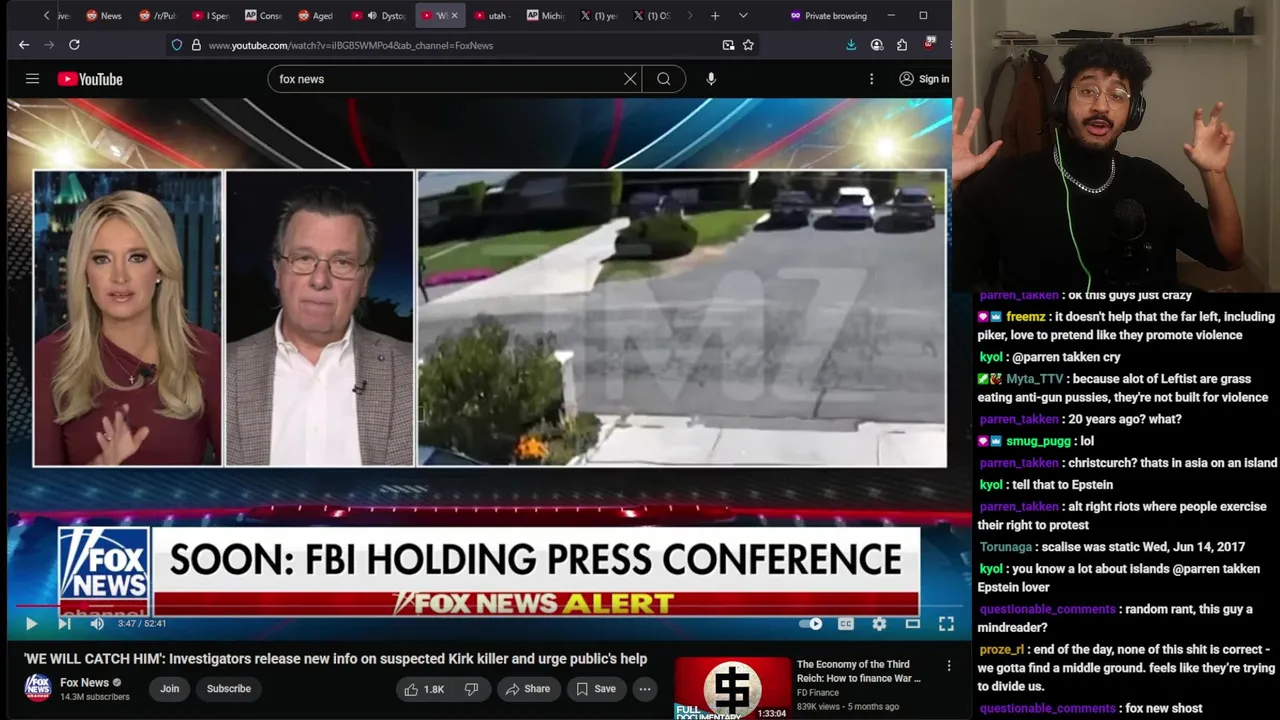Open the Fox News channel name link
The width and height of the screenshot is (1280, 720).
84,683
